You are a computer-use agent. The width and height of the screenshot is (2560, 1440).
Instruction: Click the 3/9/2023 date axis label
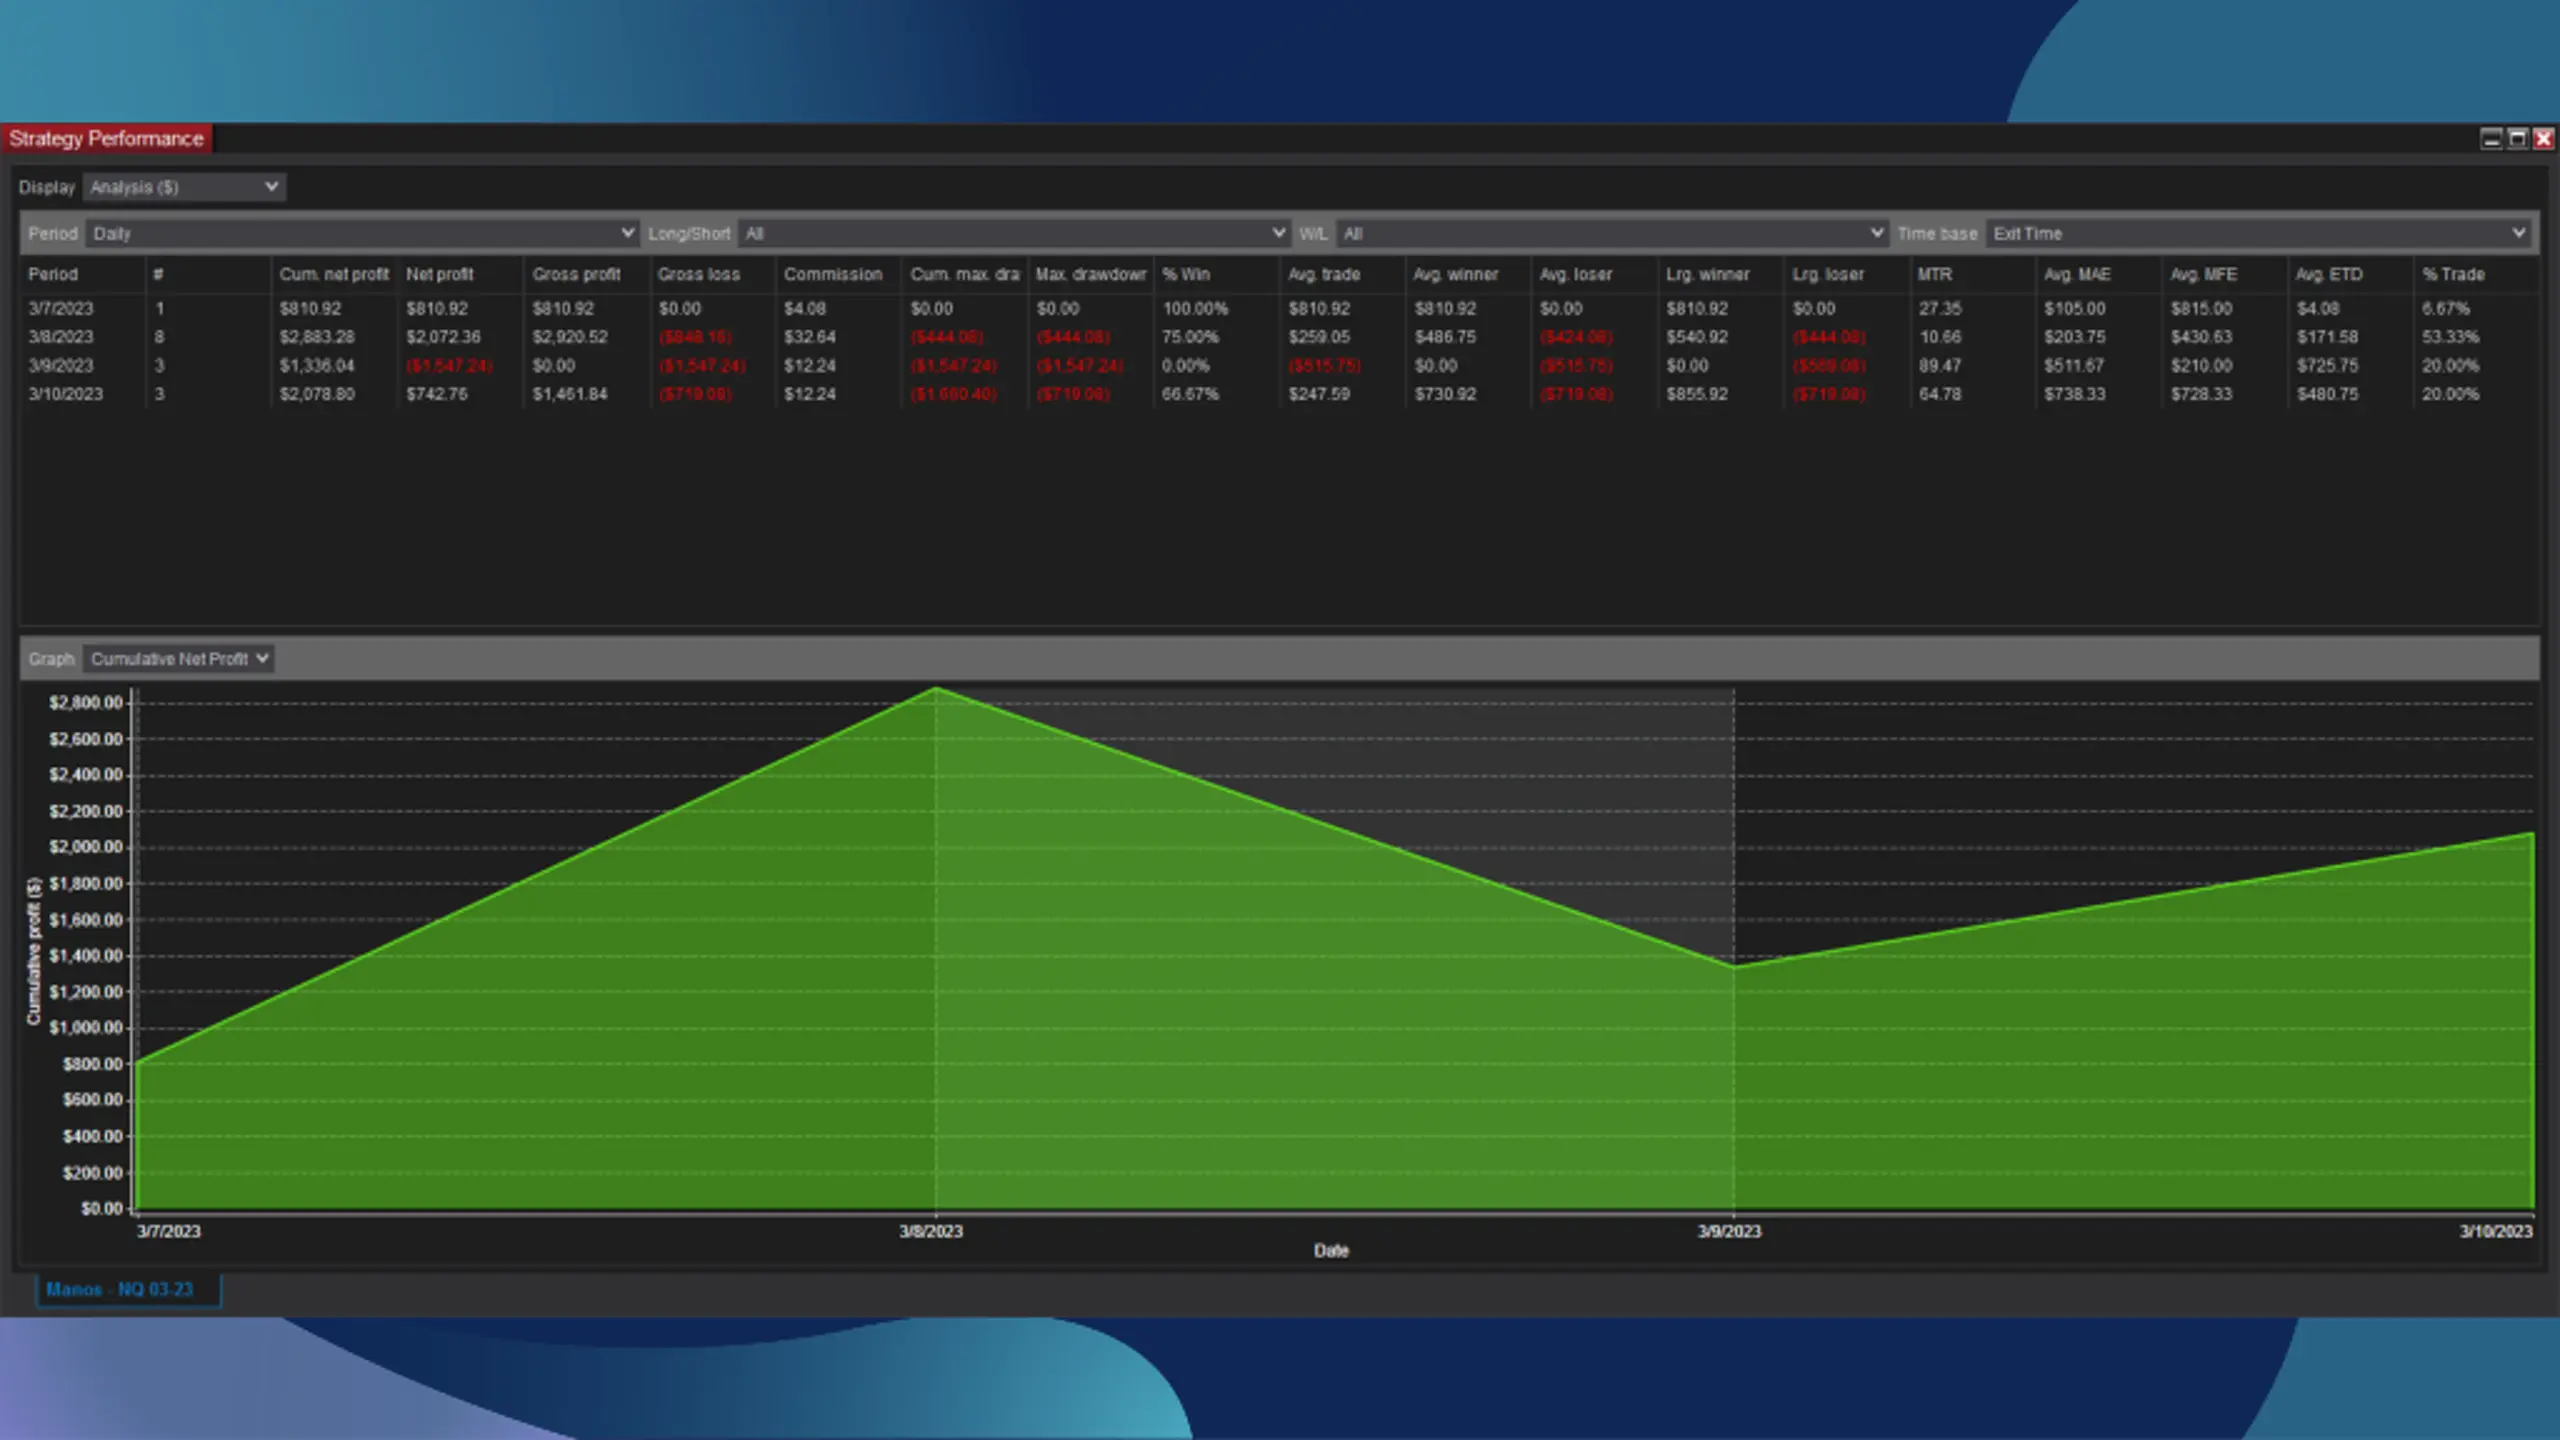1729,1231
